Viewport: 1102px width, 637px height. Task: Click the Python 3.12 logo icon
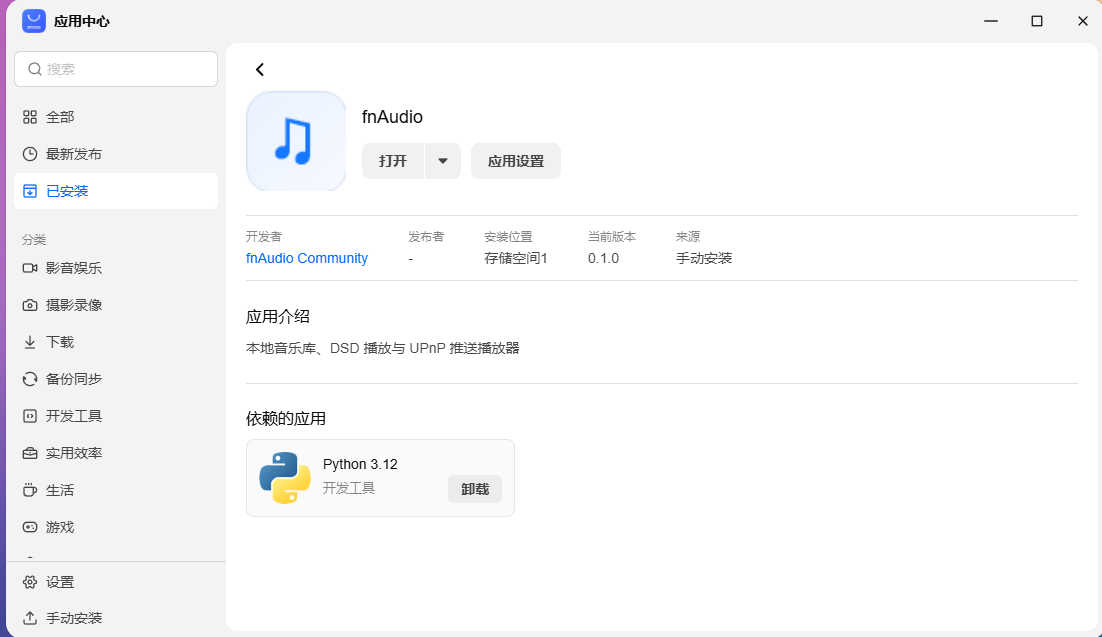tap(285, 478)
